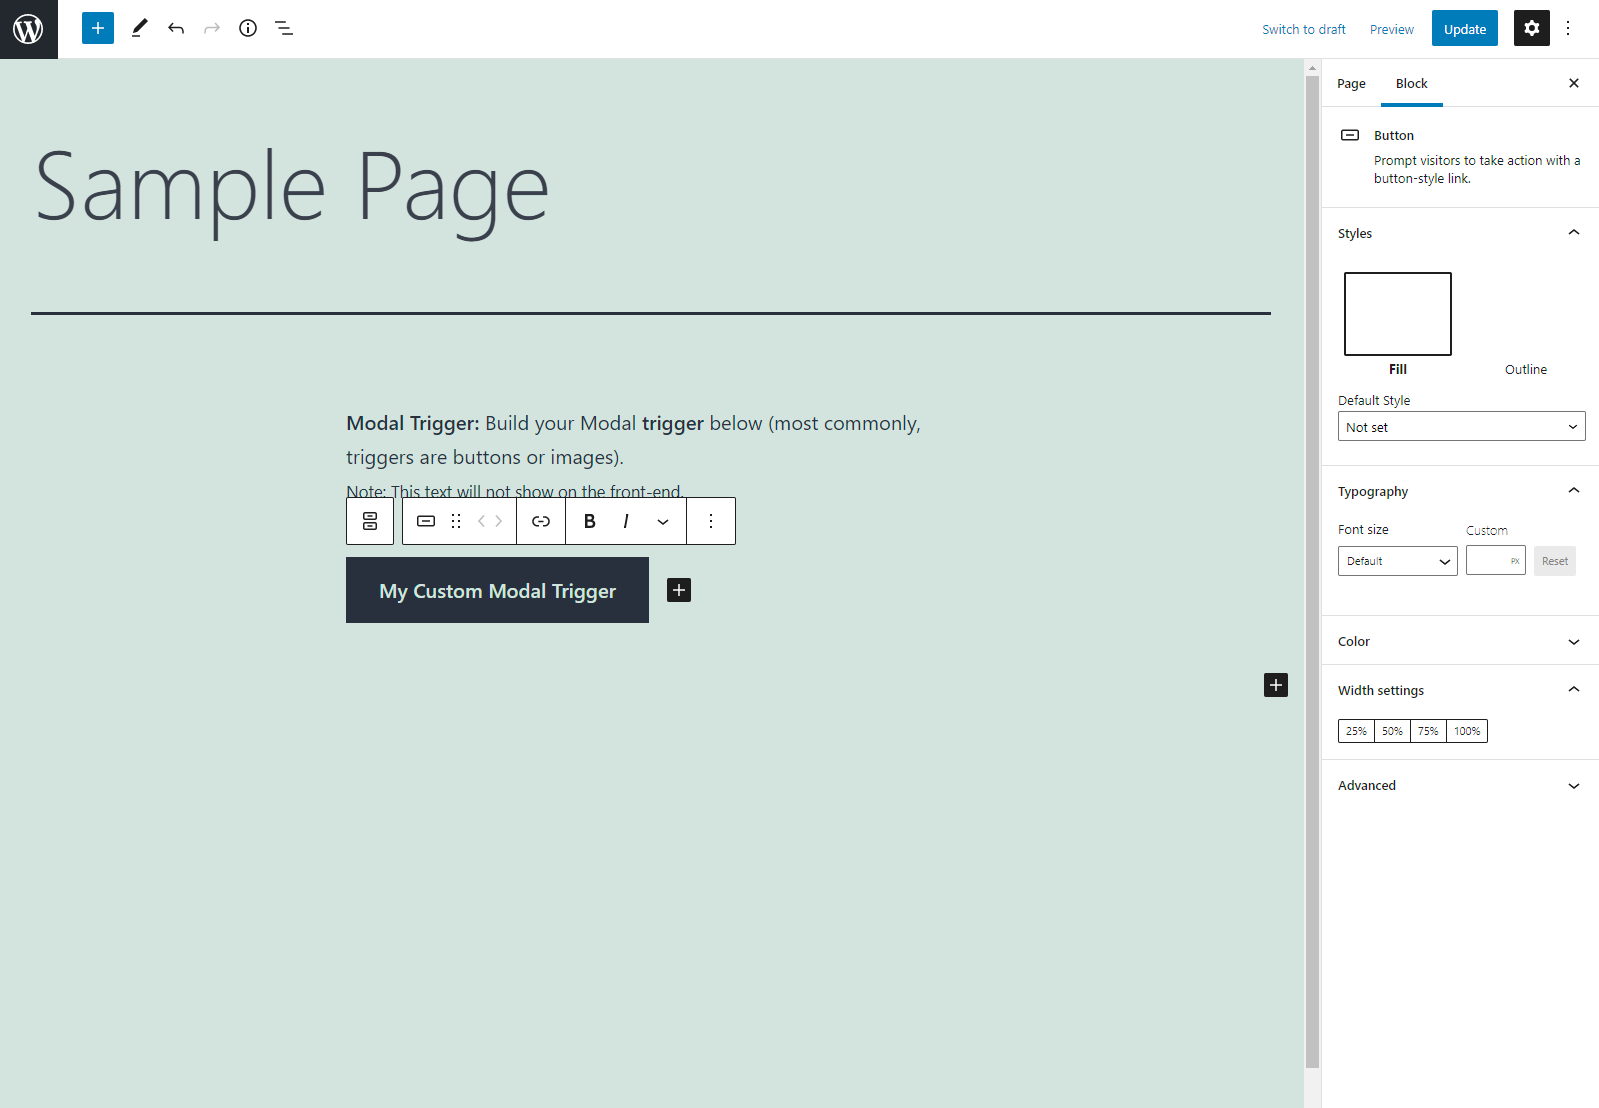The width and height of the screenshot is (1599, 1108).
Task: Expand the Color panel
Action: click(1460, 641)
